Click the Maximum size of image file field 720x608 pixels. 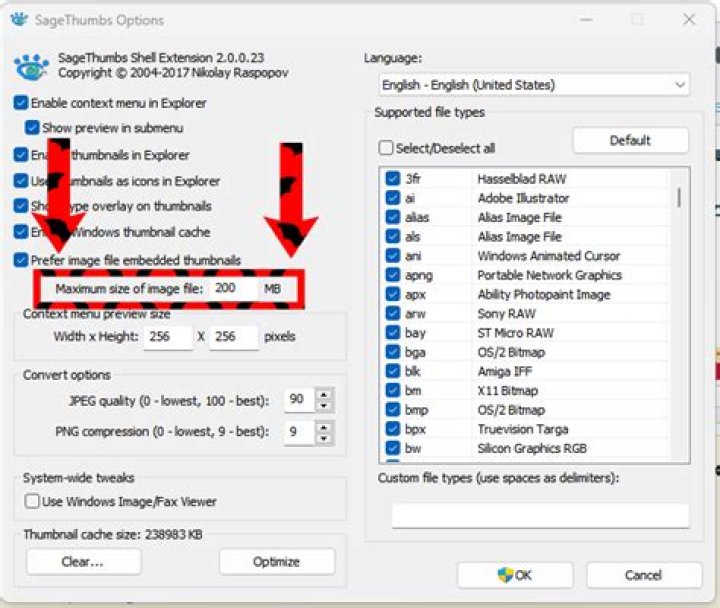233,288
